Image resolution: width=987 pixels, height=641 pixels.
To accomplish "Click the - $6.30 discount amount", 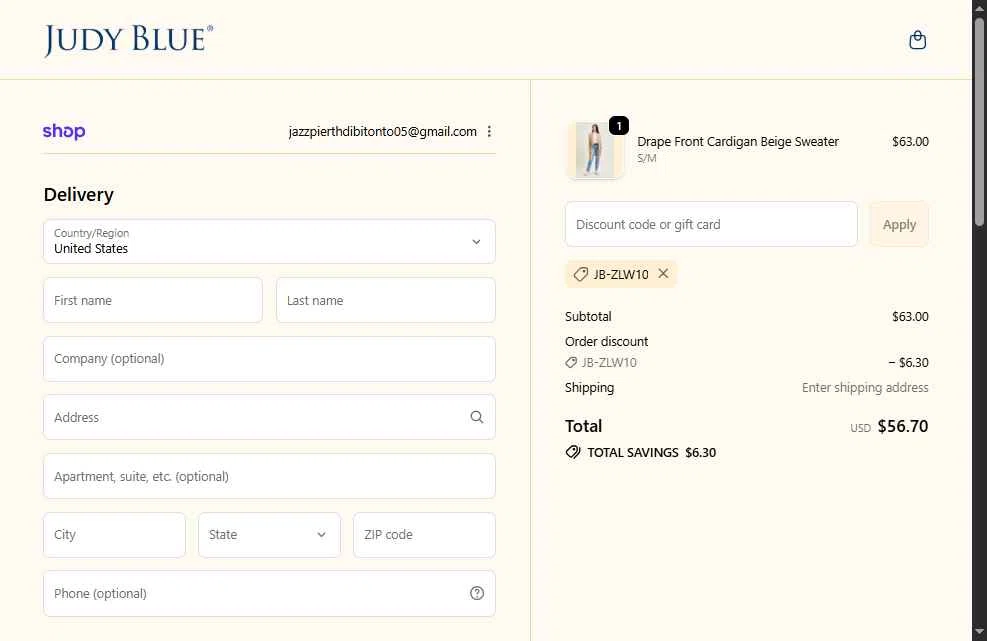I will point(908,363).
